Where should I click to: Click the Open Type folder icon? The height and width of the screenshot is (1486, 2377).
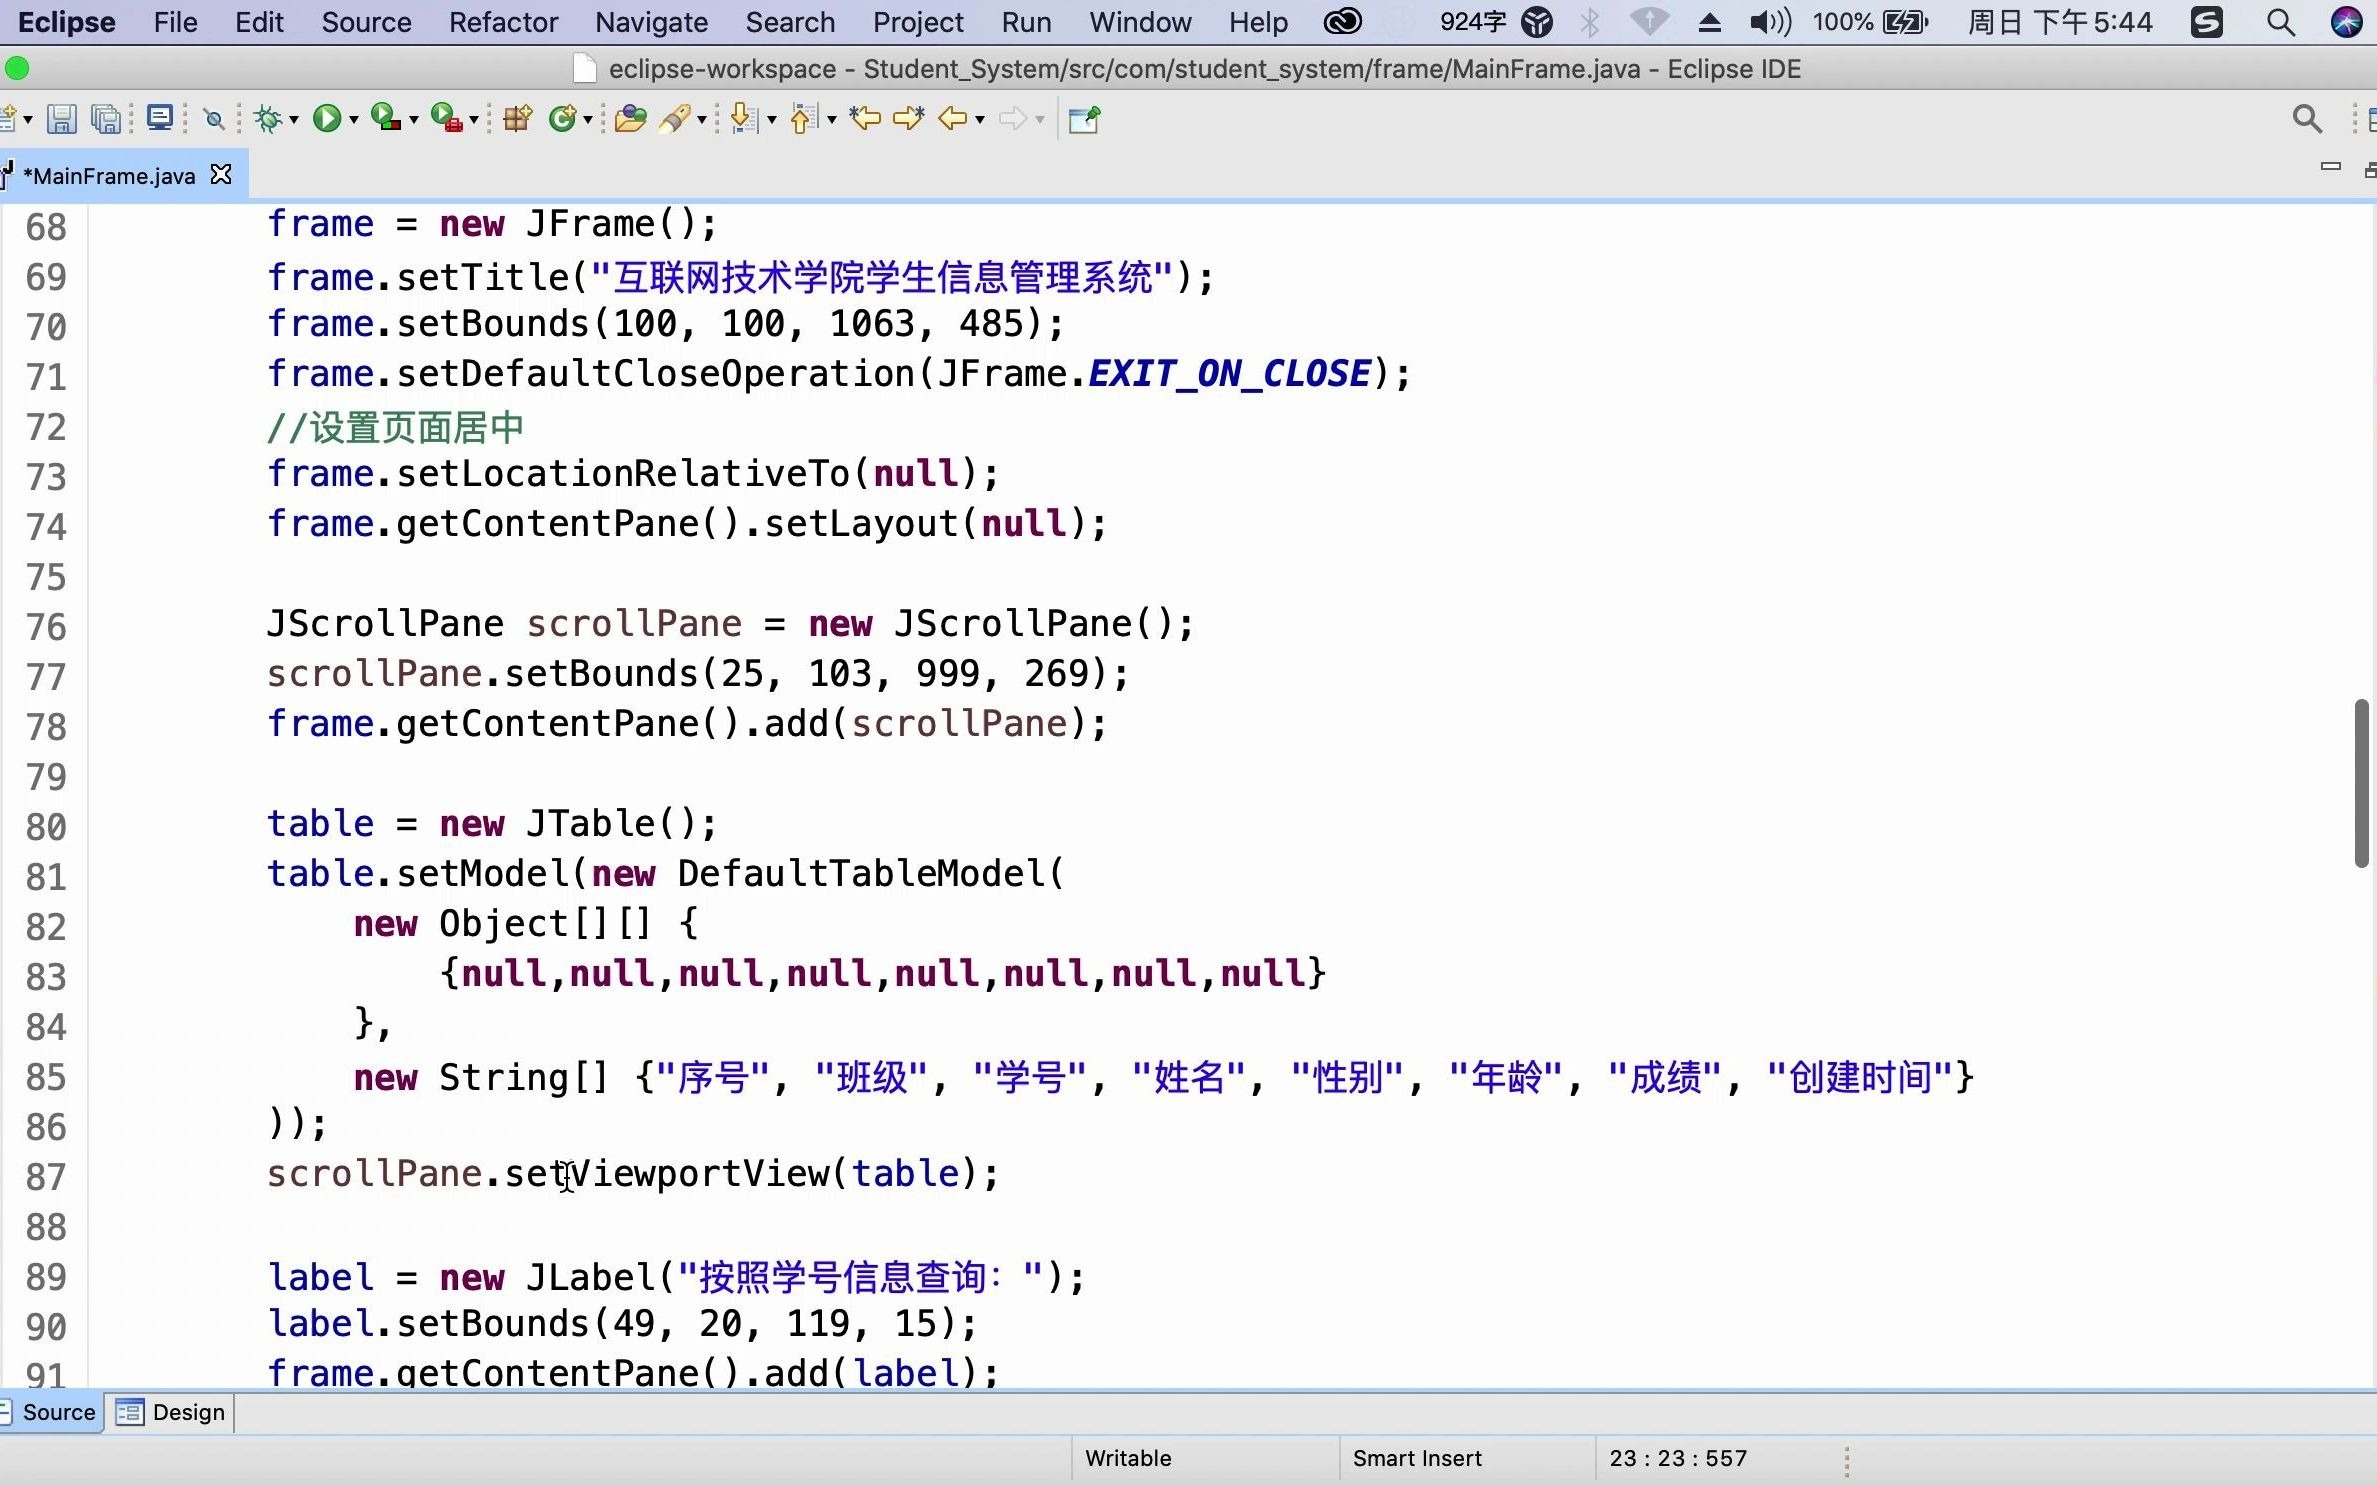point(630,119)
